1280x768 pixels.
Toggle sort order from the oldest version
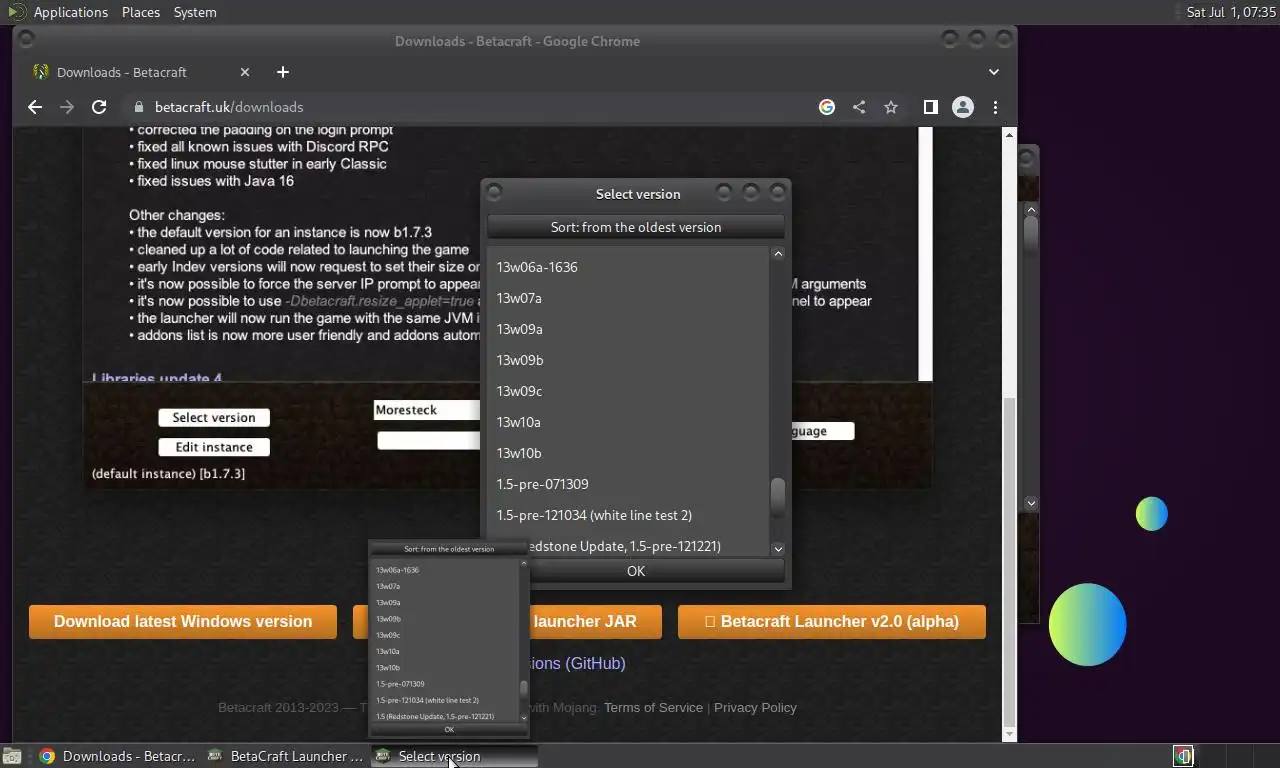pos(636,227)
